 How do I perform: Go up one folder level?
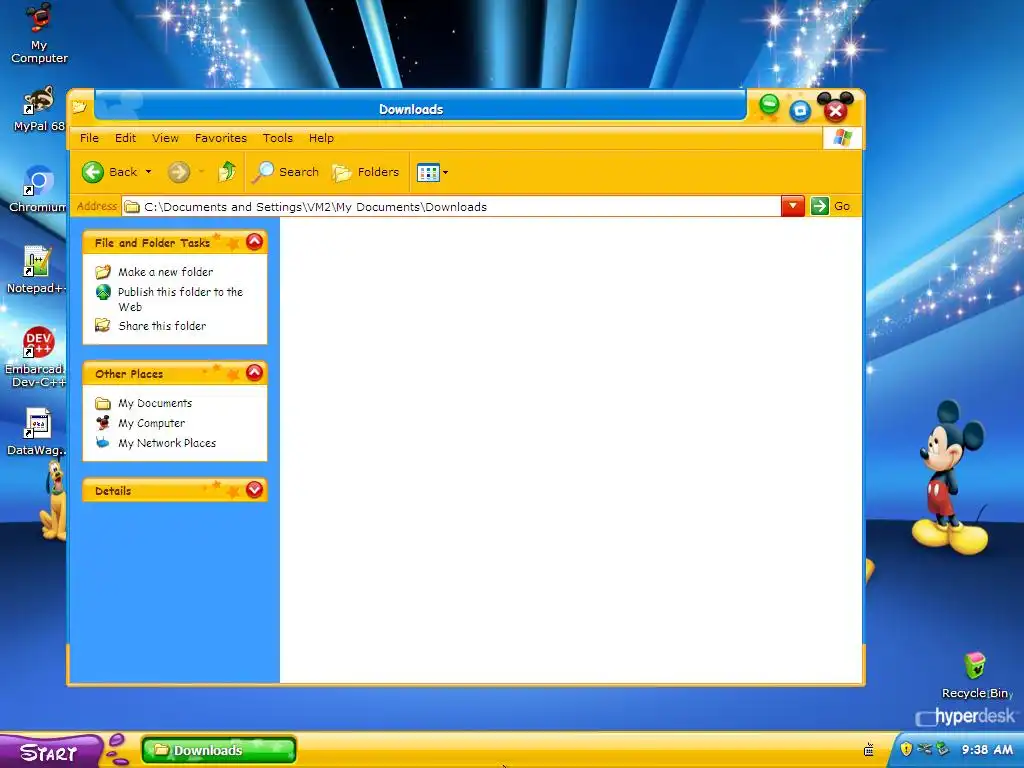[227, 172]
